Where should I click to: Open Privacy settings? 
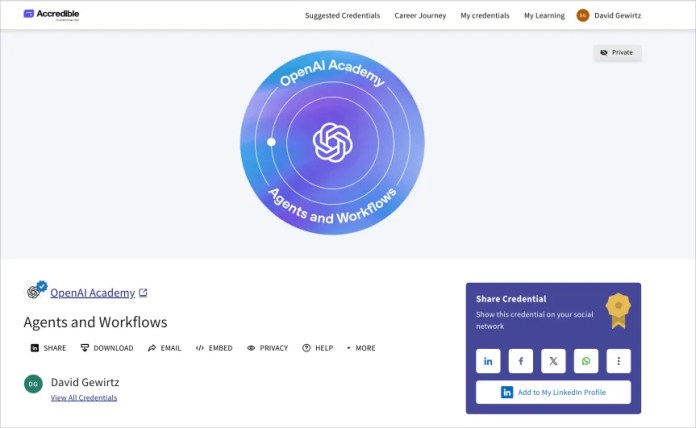267,348
